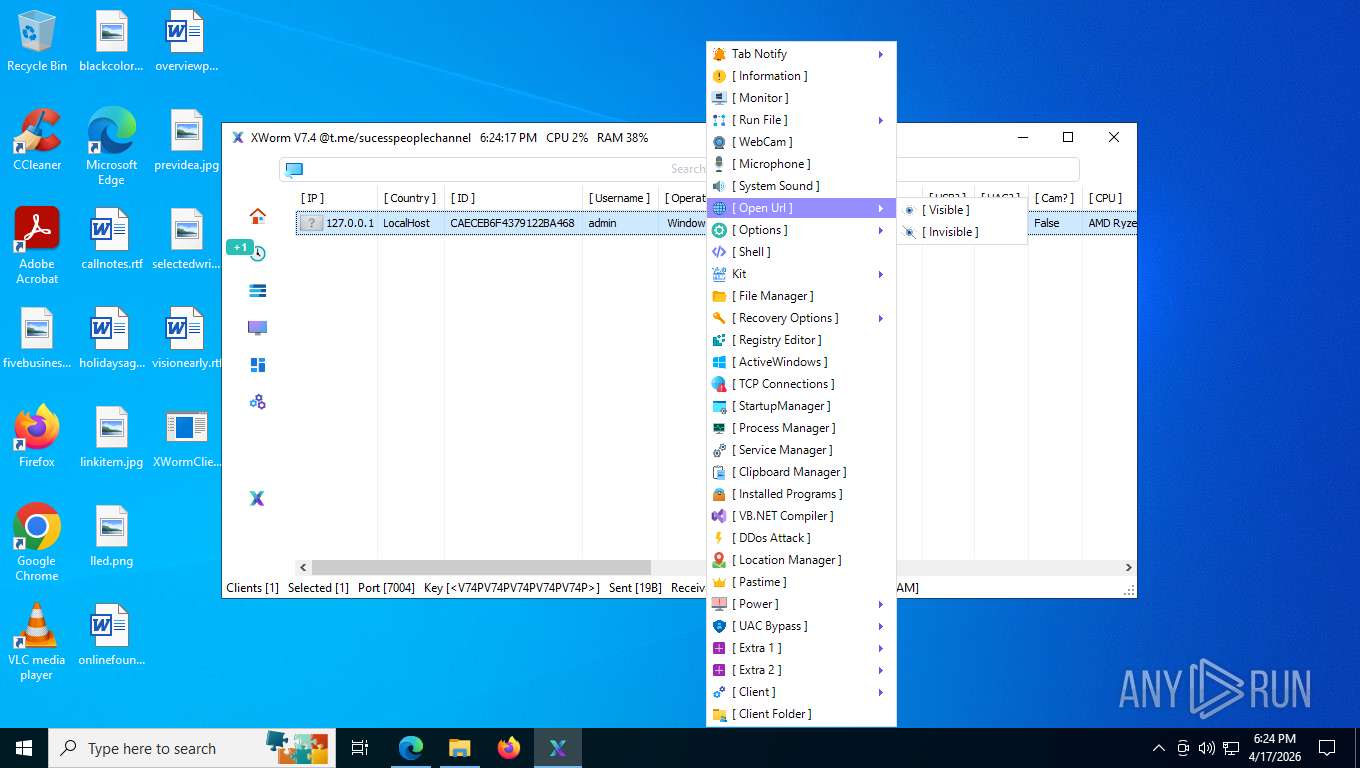The height and width of the screenshot is (768, 1360).
Task: Click the Port [7004] status bar entry
Action: pos(386,588)
